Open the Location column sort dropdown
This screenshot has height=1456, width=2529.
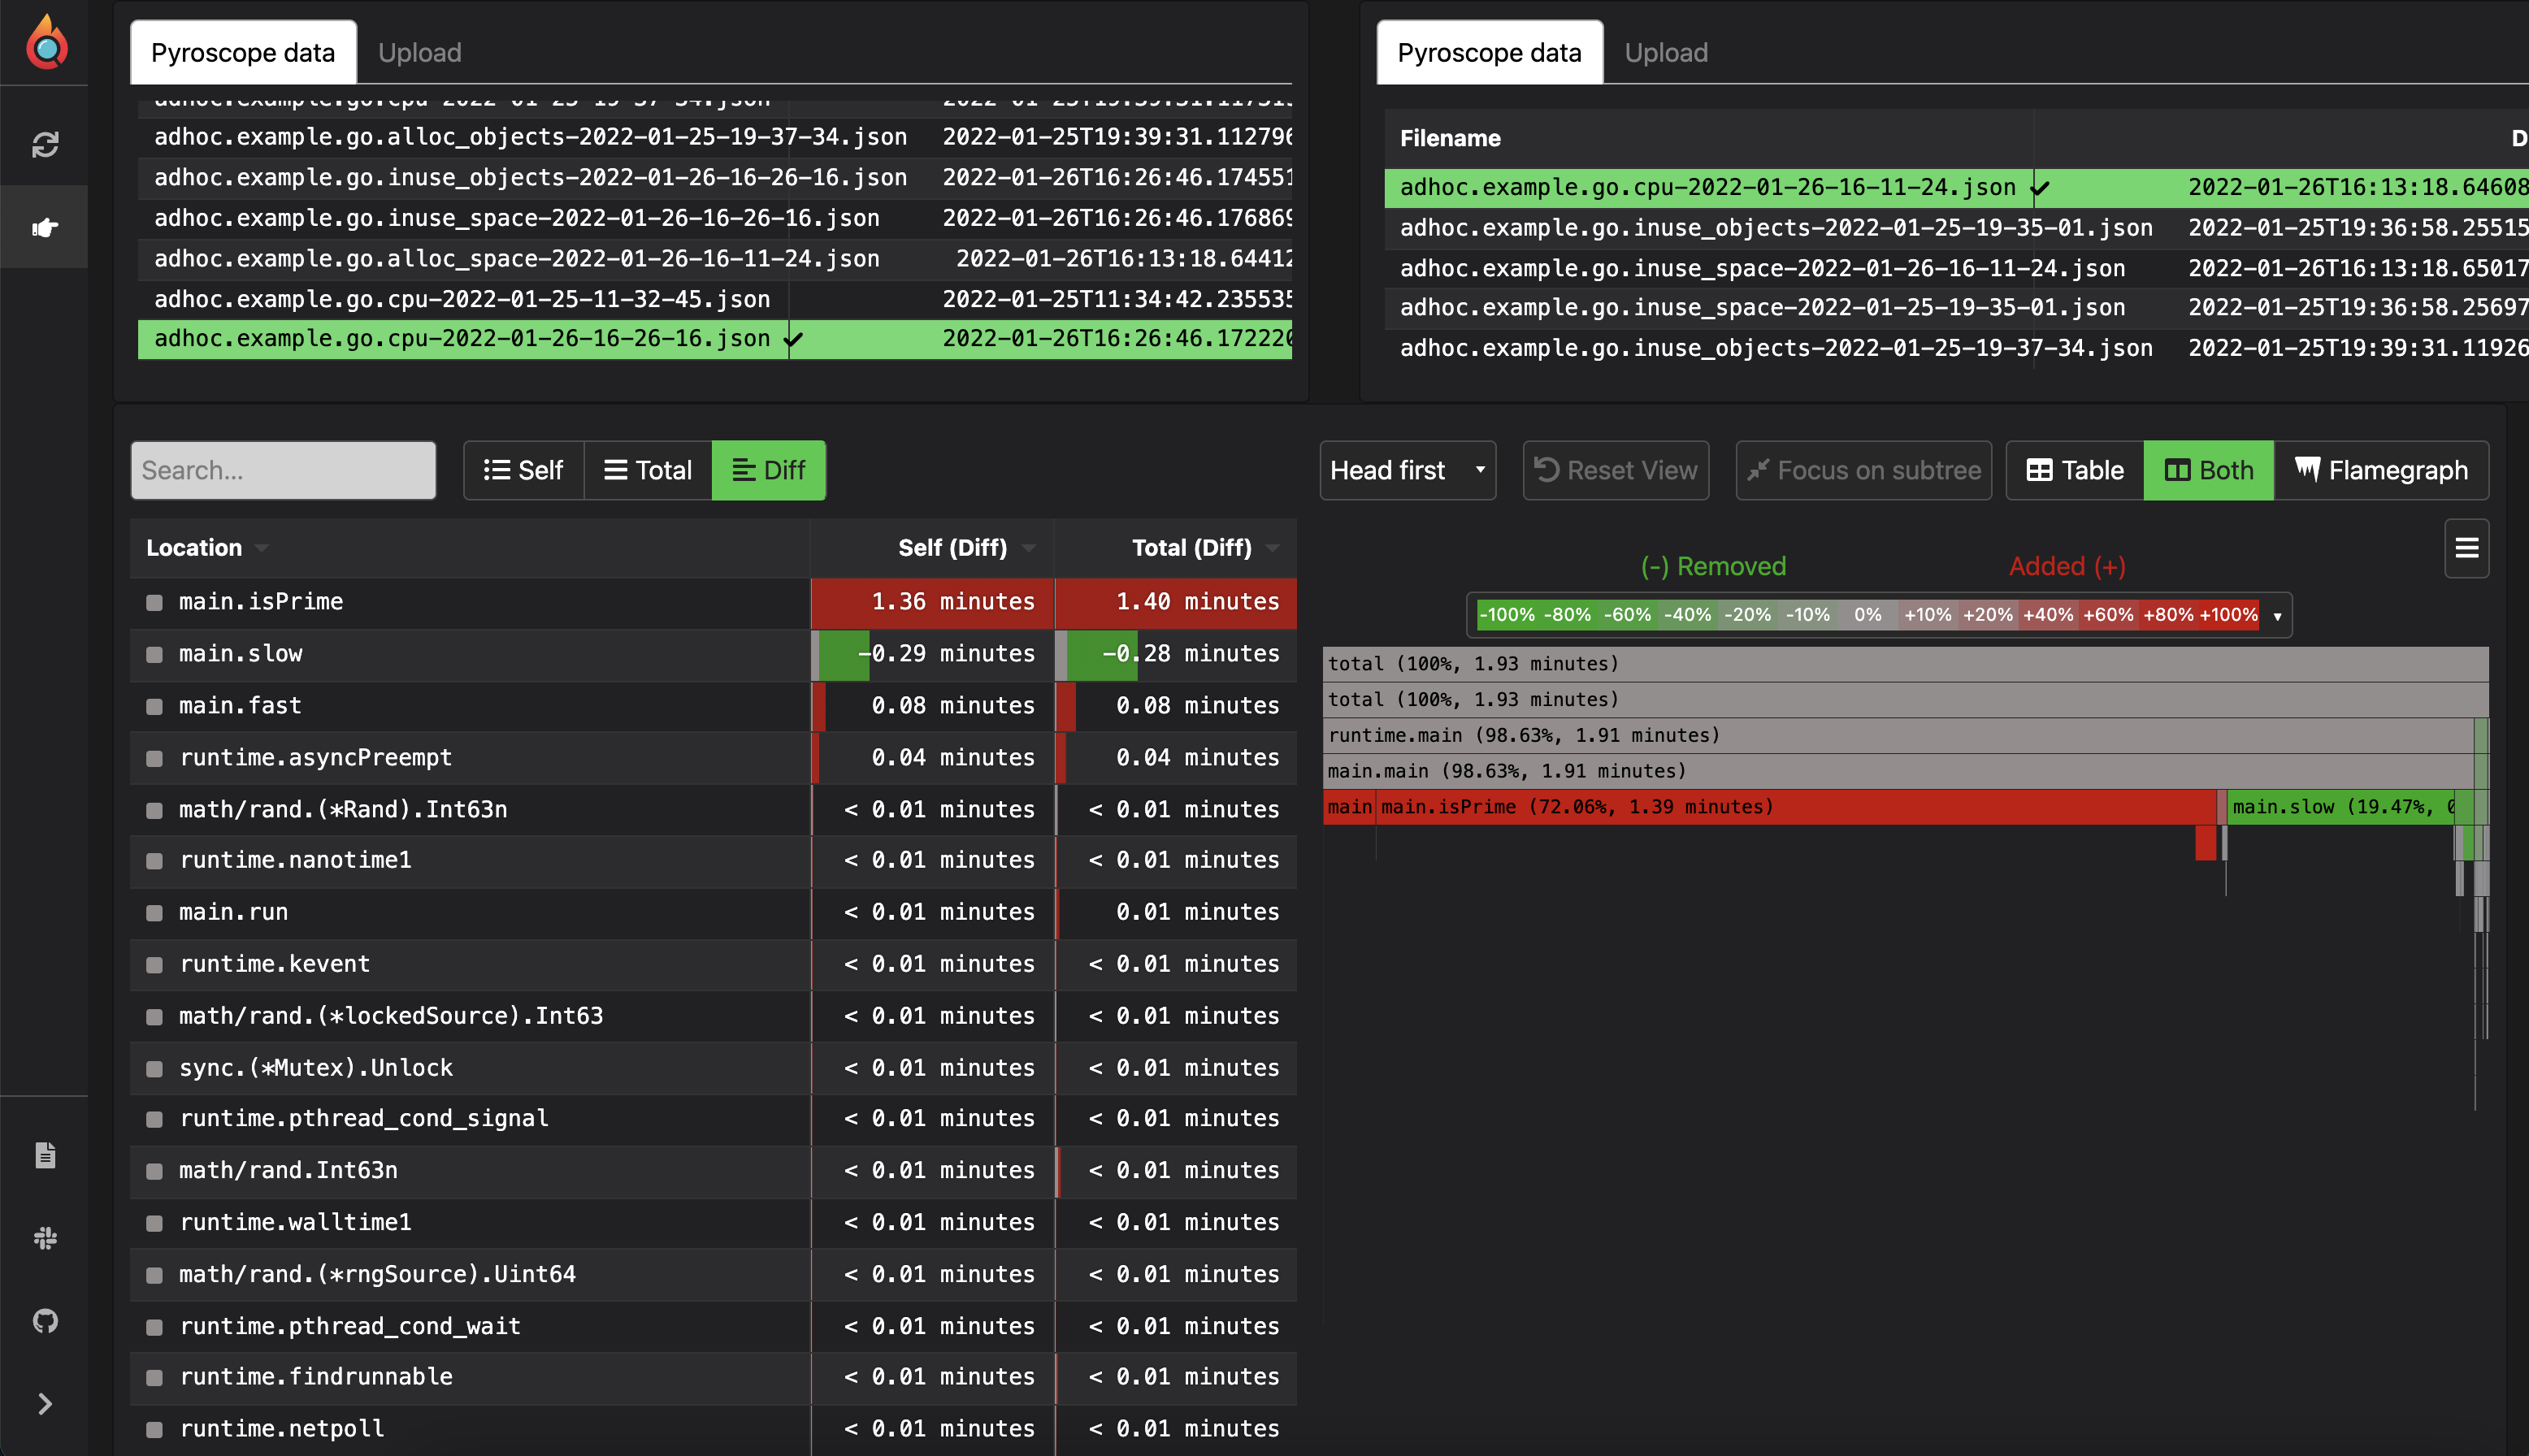tap(262, 548)
